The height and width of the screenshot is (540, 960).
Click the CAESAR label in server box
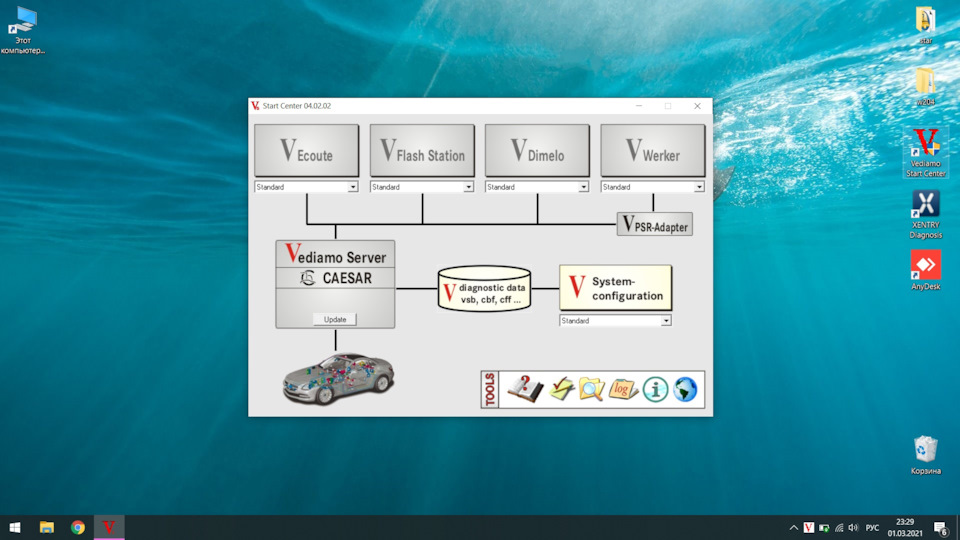coord(347,278)
